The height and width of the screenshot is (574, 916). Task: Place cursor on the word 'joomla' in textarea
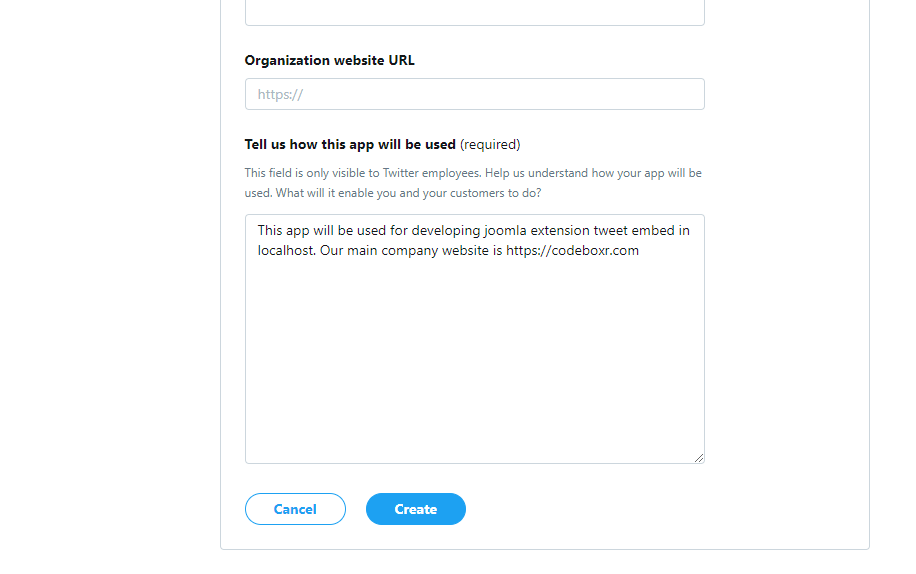[x=505, y=231]
